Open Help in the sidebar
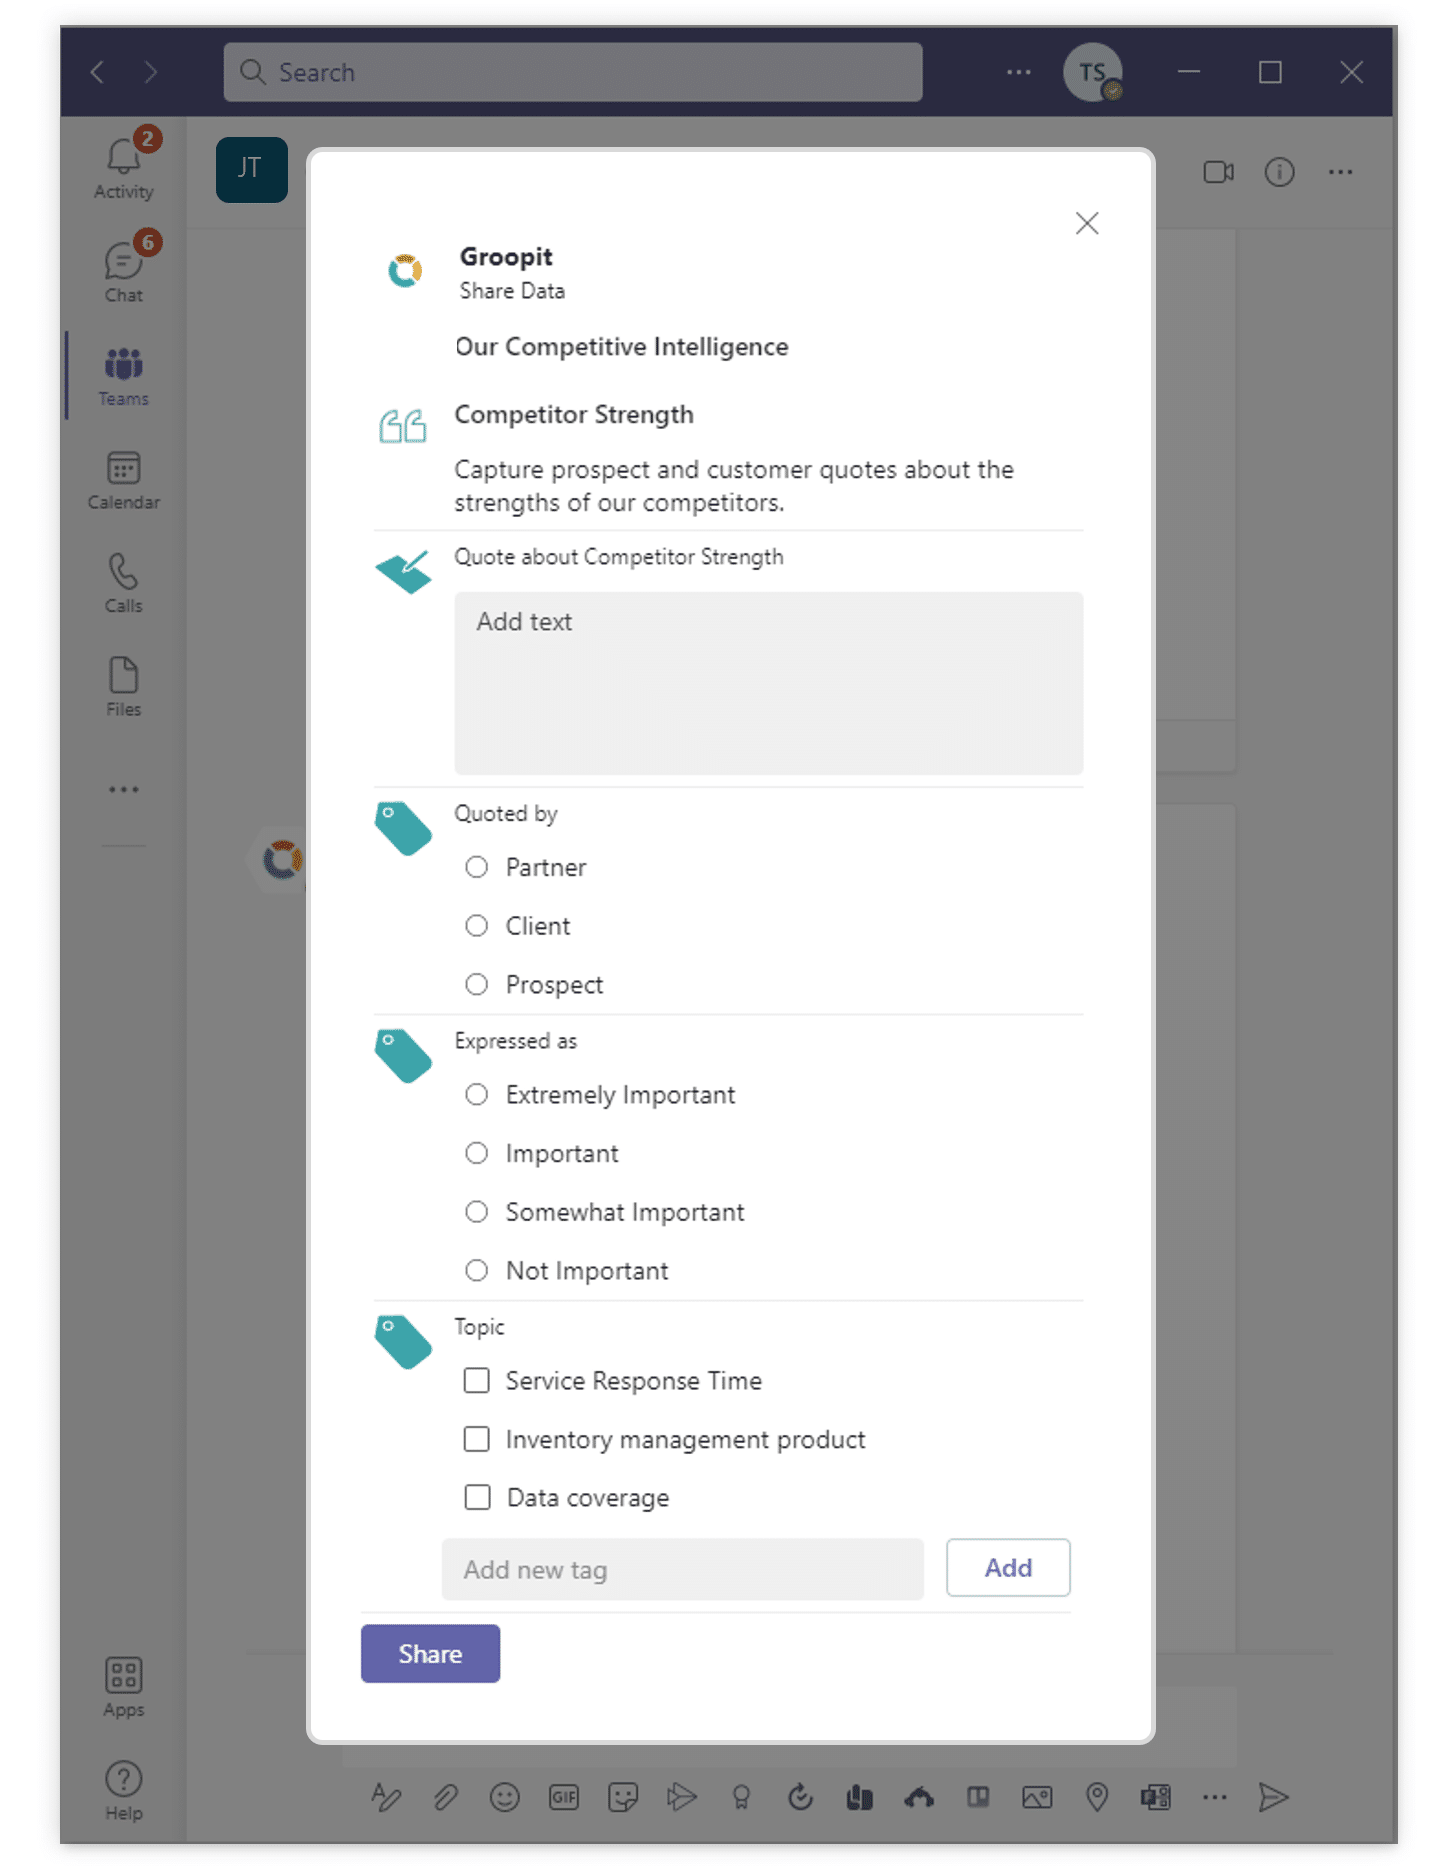The image size is (1448, 1873). pyautogui.click(x=124, y=1790)
